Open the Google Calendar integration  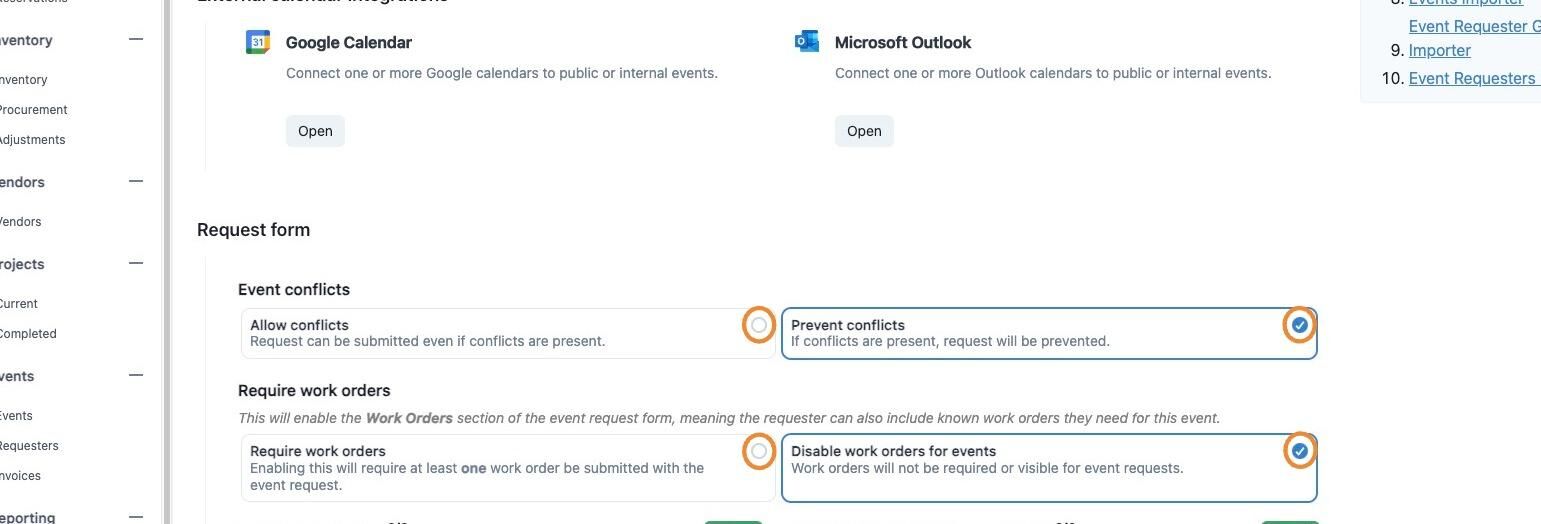(x=315, y=131)
